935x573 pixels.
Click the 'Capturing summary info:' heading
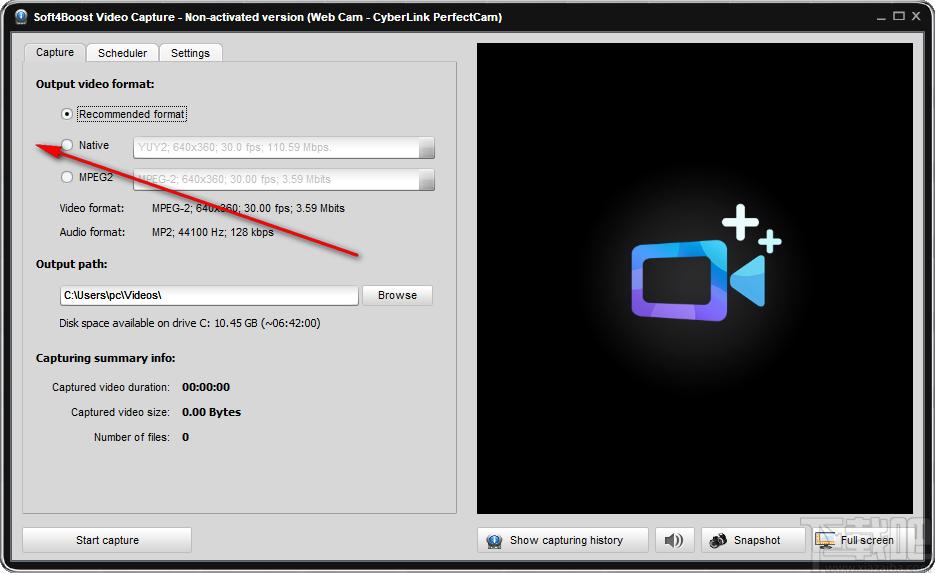coord(106,358)
